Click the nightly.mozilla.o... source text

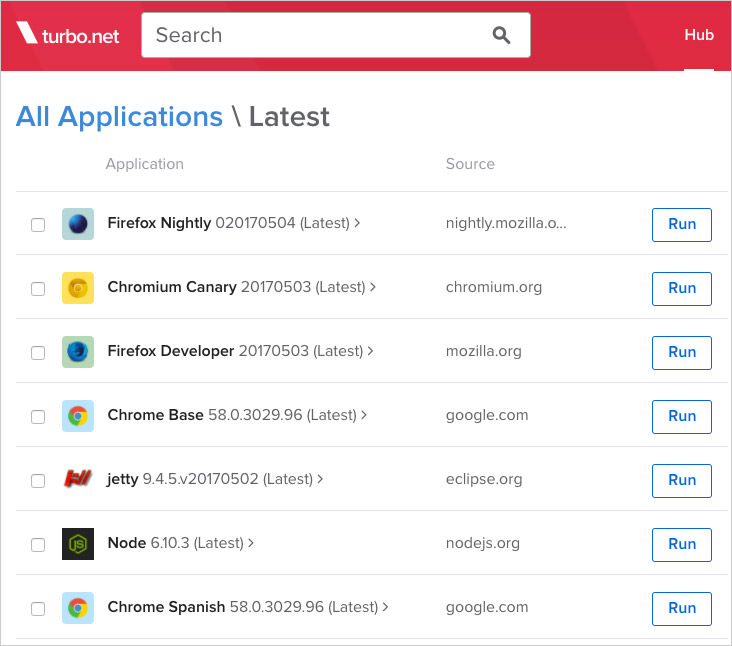point(506,224)
